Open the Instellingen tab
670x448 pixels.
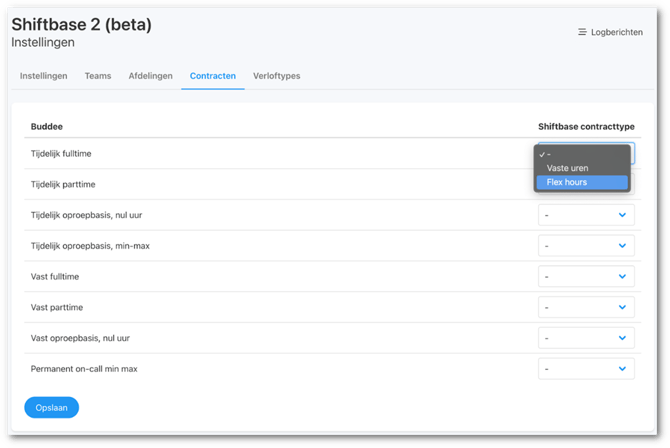[43, 76]
